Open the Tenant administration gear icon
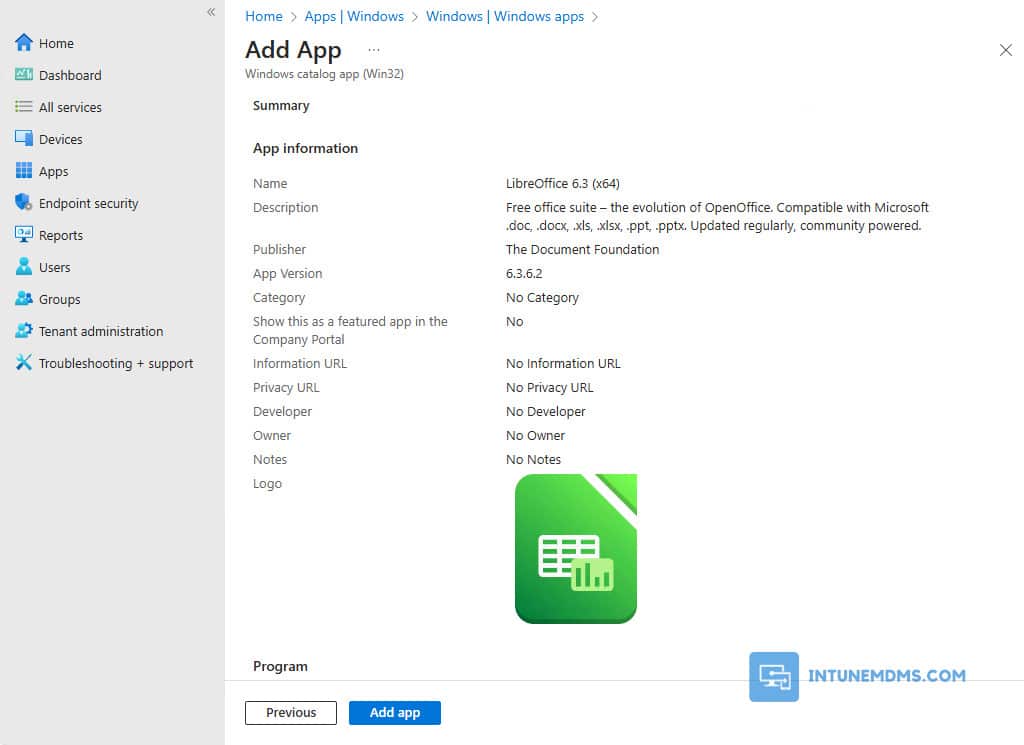This screenshot has height=745, width=1024. pos(24,330)
